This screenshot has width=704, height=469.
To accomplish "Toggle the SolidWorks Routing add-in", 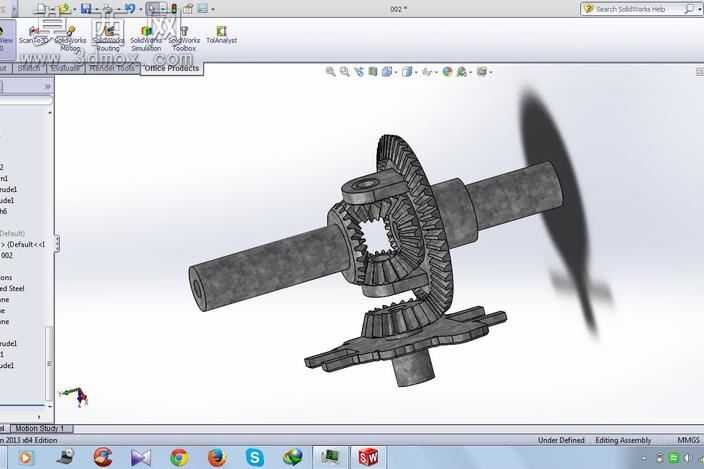I will 108,38.
